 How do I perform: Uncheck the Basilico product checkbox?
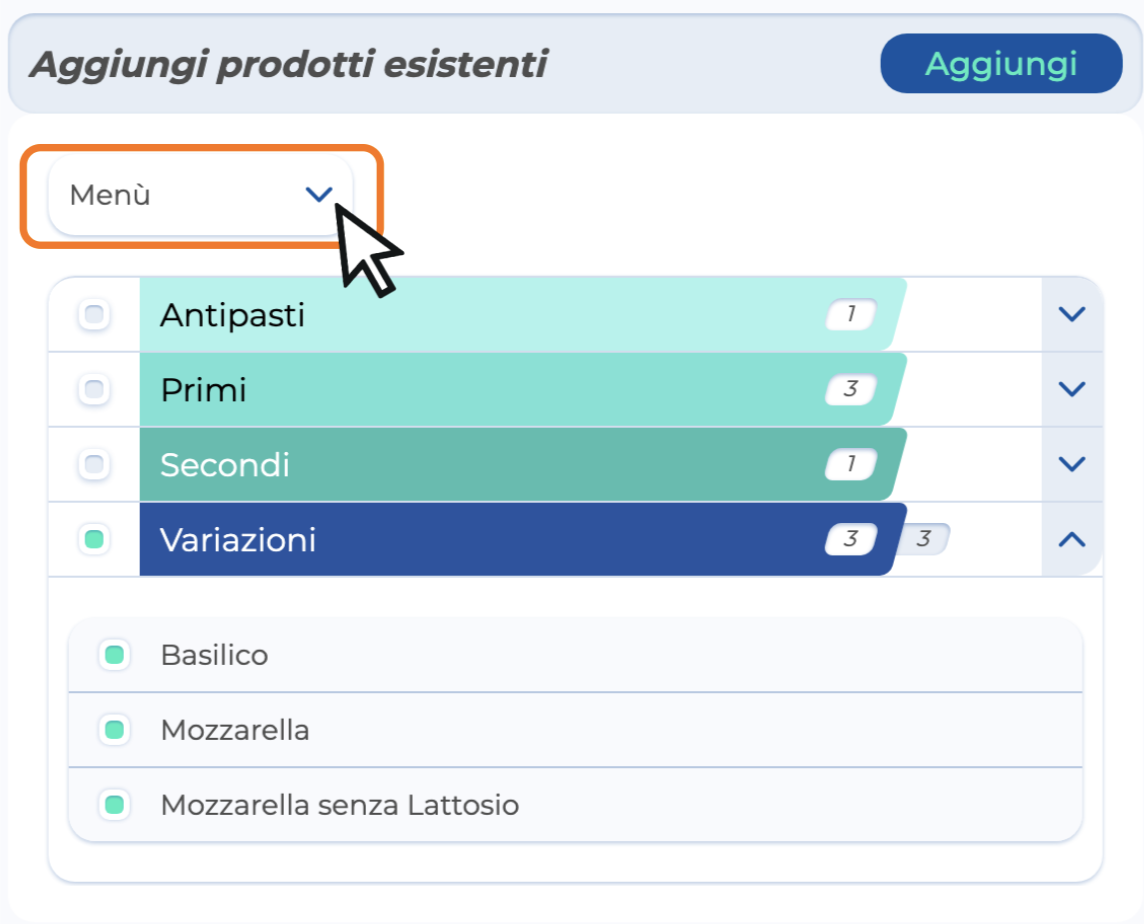(114, 656)
